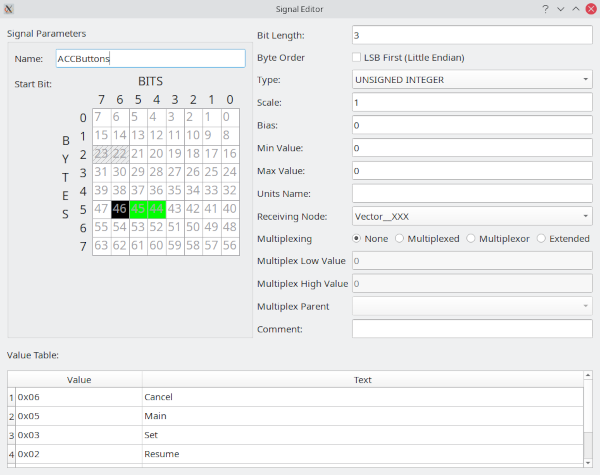
Task: Click the Bit Length input field
Action: tap(472, 35)
